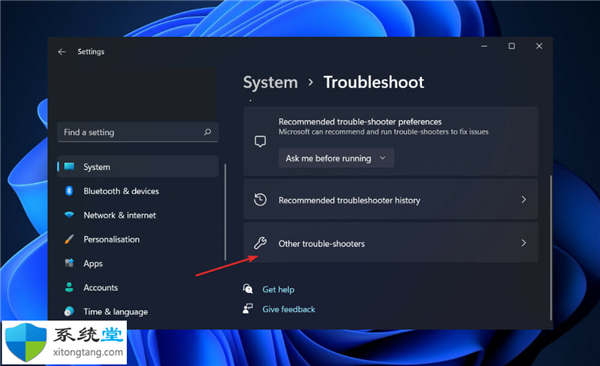Open the Other trouble-shooters row

[x=391, y=243]
